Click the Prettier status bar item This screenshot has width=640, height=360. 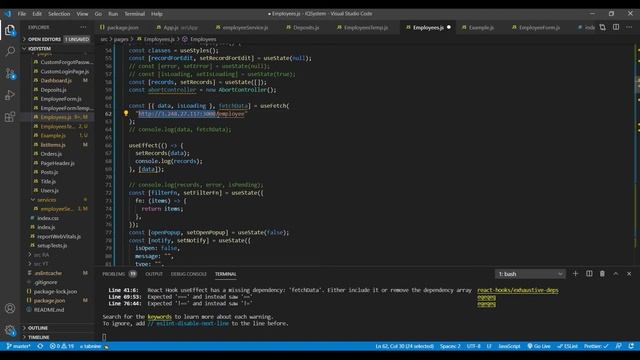(596, 346)
